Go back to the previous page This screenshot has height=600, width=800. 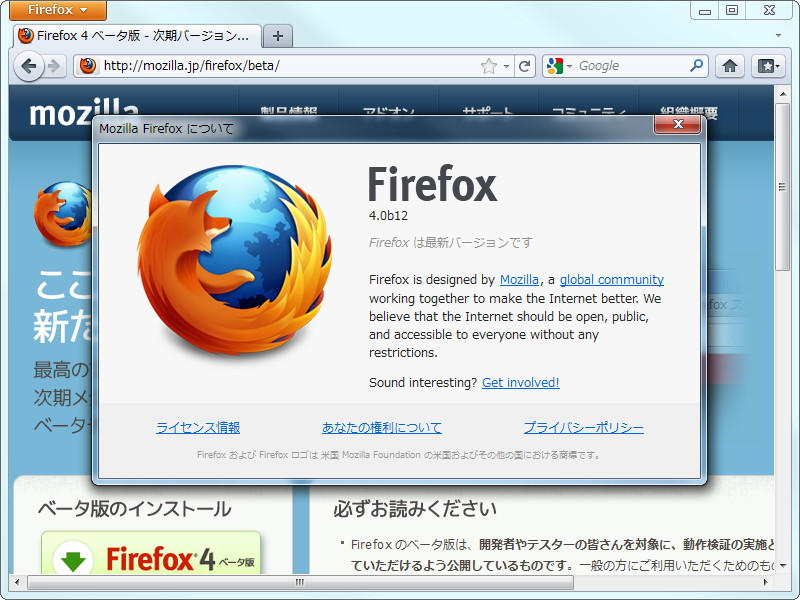point(29,67)
